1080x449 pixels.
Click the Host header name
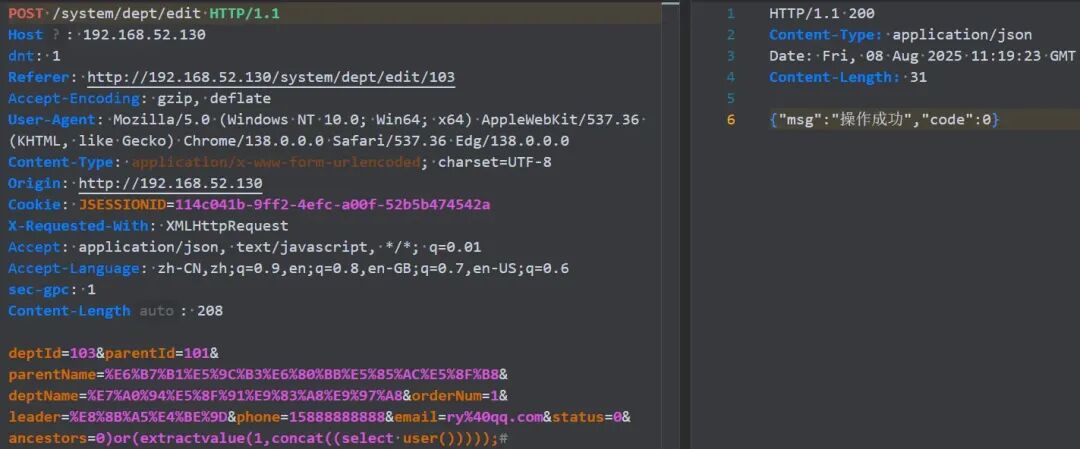pyautogui.click(x=25, y=34)
